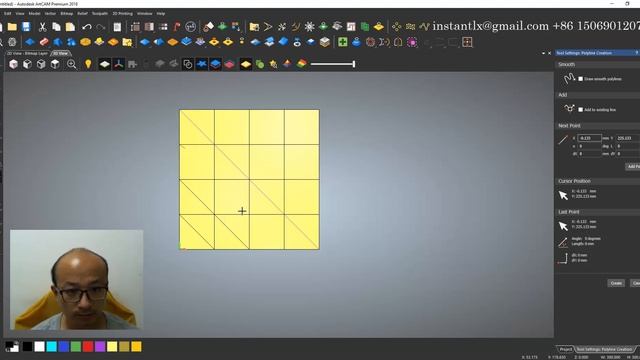Open the Toolpath menu
Screen dimensions: 640x360
(100, 13)
